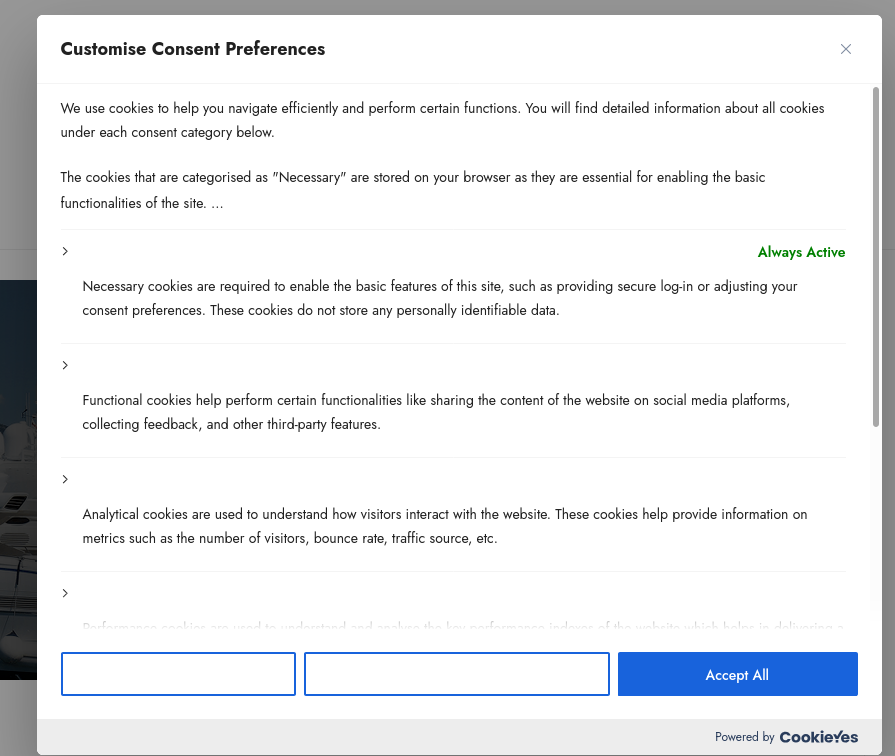Click the Necessary cookies description text
Viewport: 895px width, 756px height.
click(440, 298)
